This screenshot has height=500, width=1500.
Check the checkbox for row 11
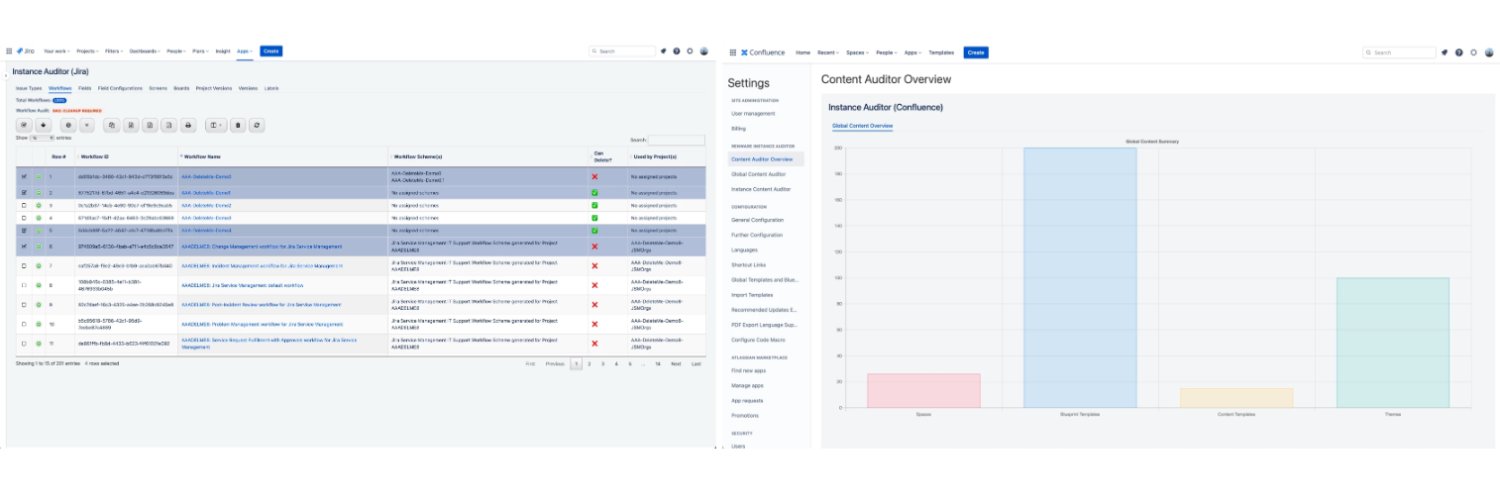click(24, 343)
